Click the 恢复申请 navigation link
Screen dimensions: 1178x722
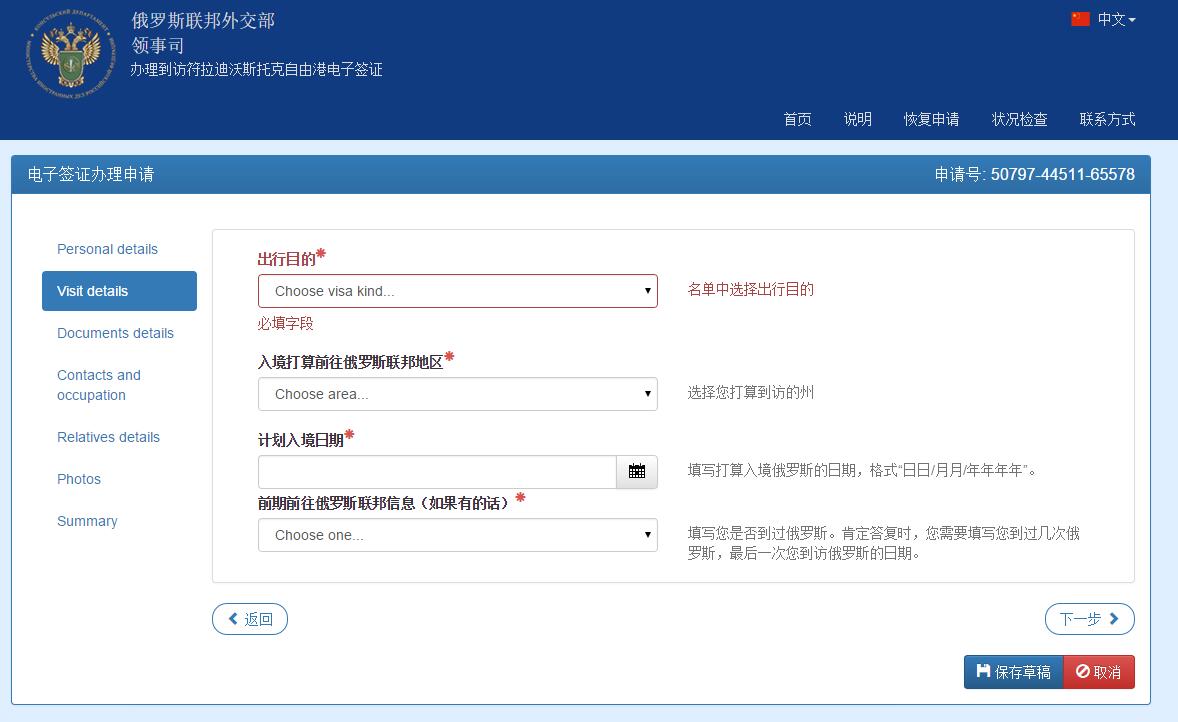click(x=931, y=119)
